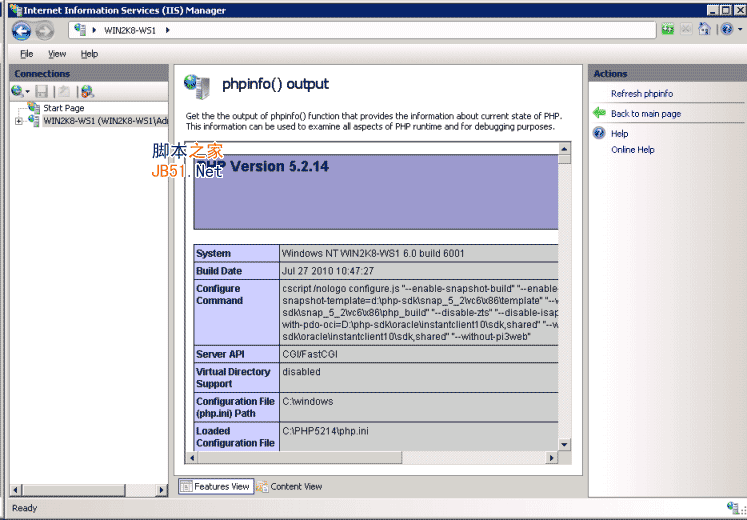Click the Actions pane header
This screenshot has height=520, width=747.
(x=667, y=73)
